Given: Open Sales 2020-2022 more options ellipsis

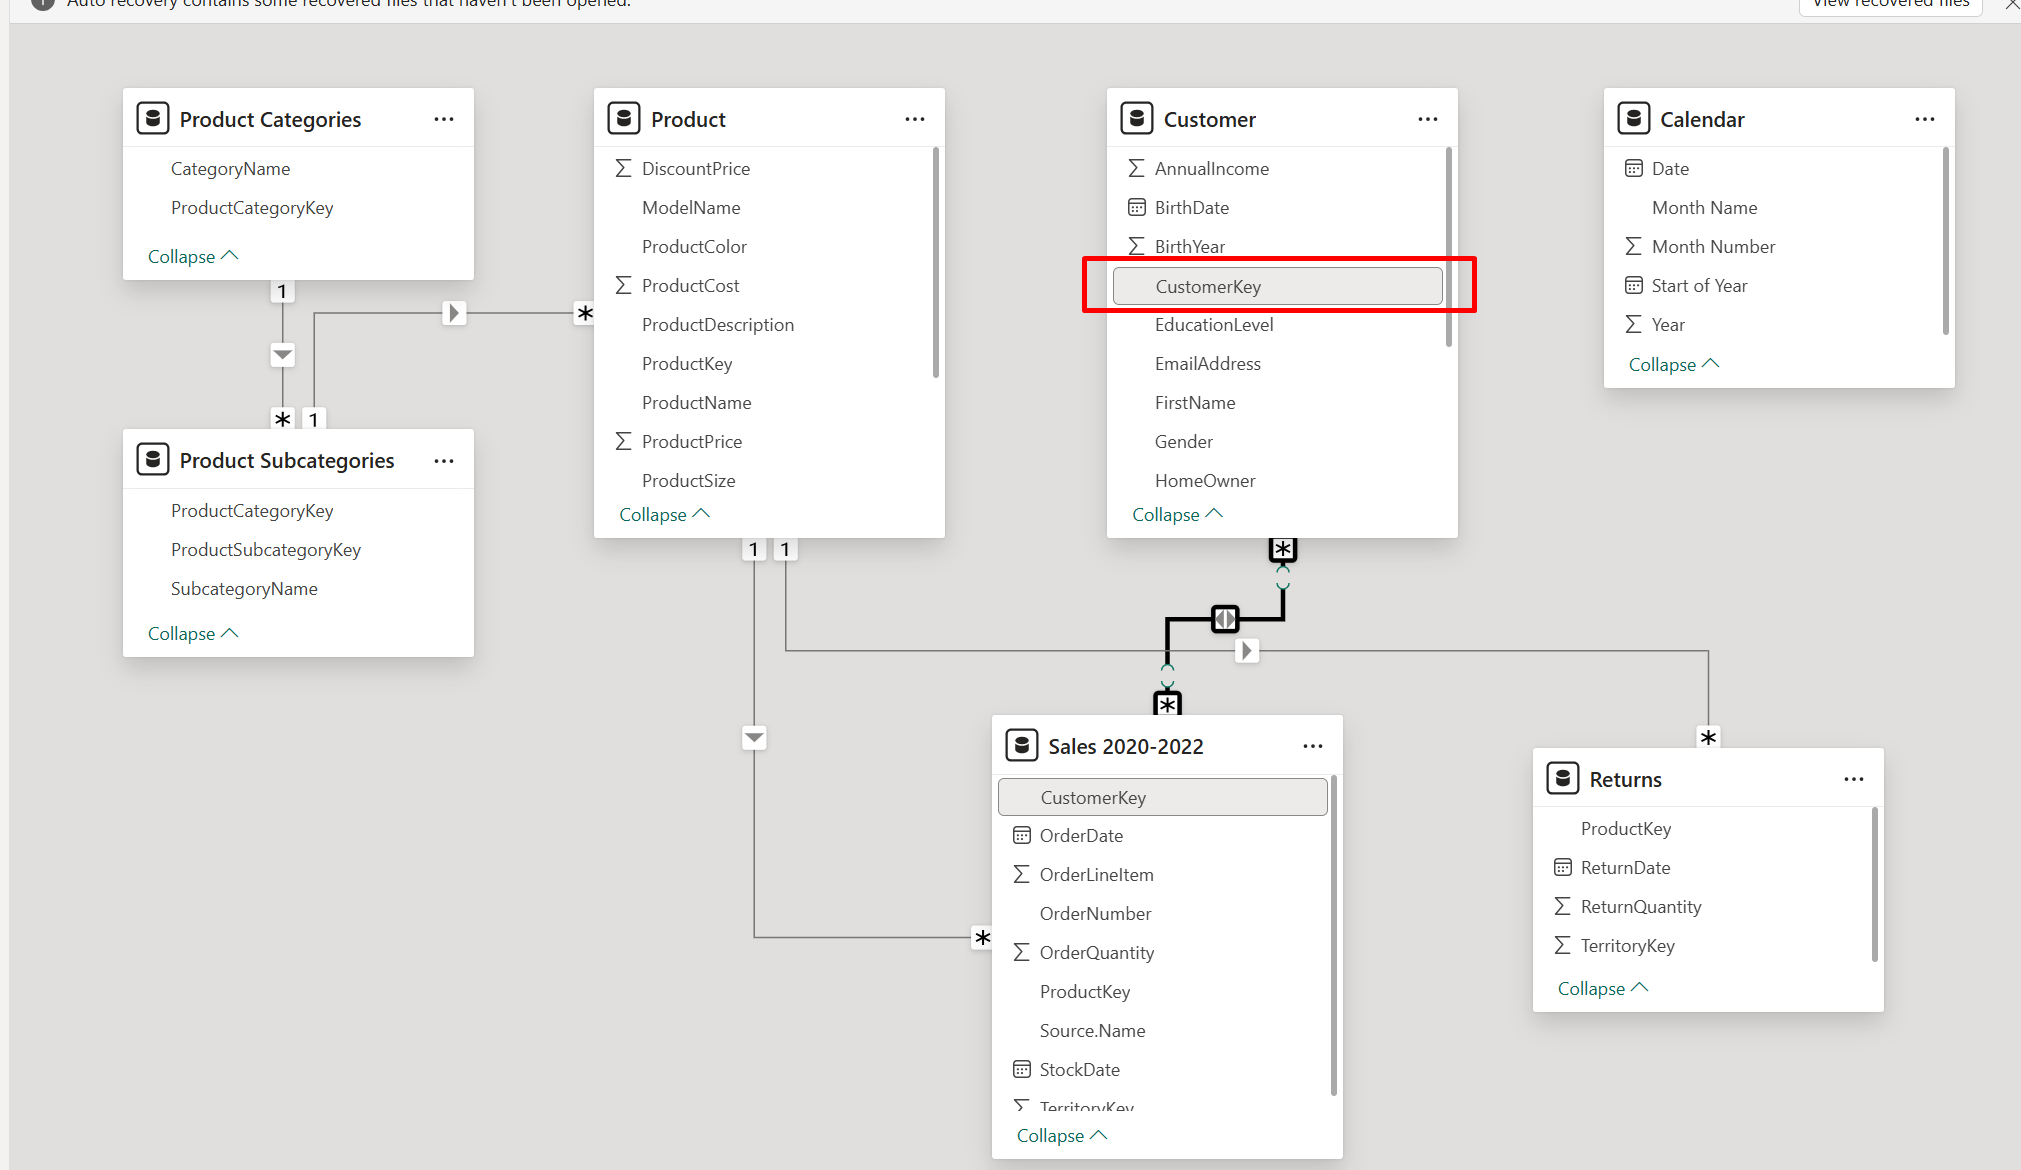Looking at the screenshot, I should tap(1312, 746).
